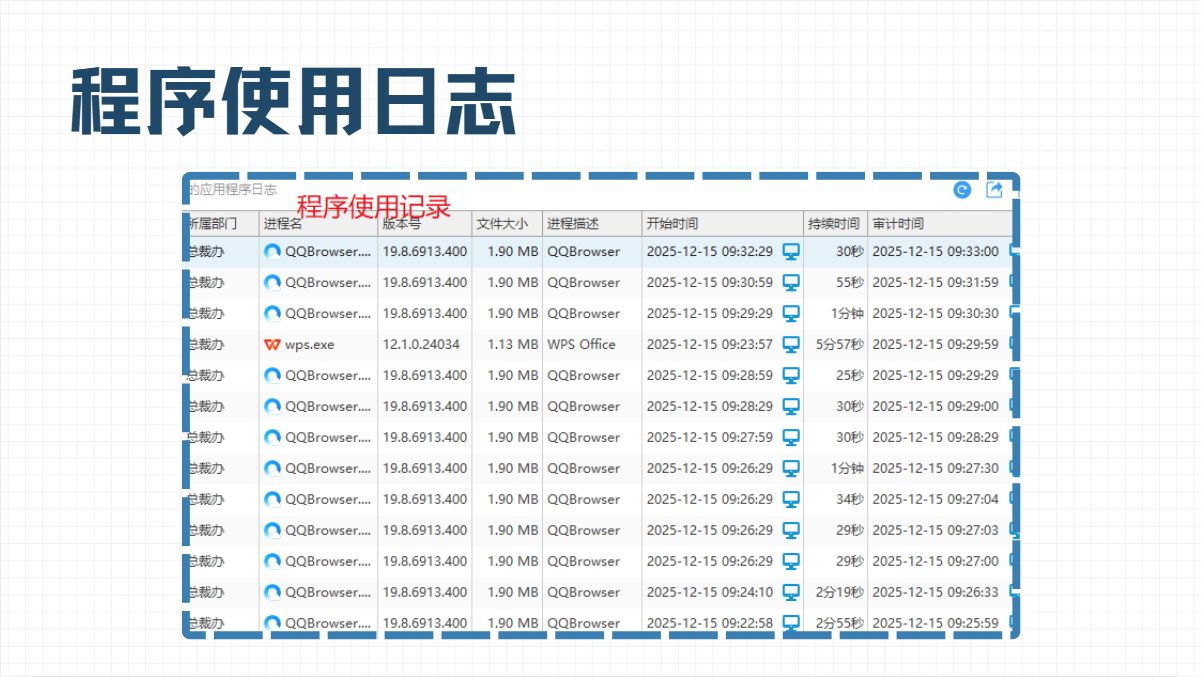The image size is (1201, 677).
Task: Click audit time 2025-12-15 09:31:59
Action: (x=935, y=282)
